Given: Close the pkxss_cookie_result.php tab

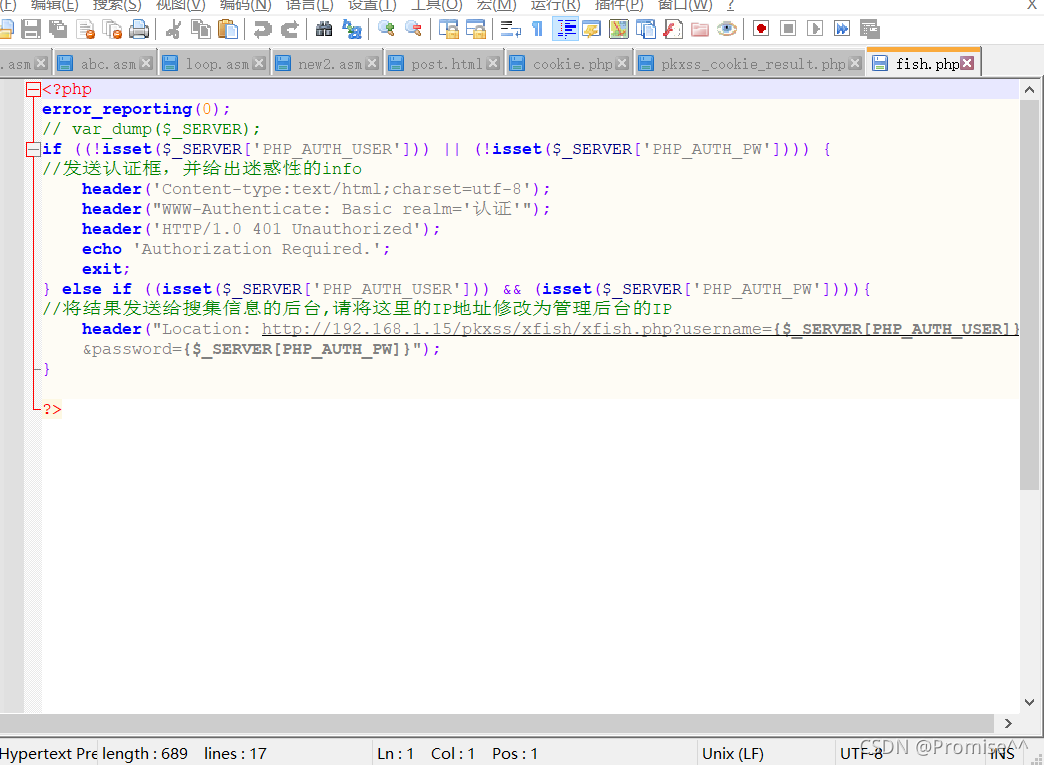Looking at the screenshot, I should coord(856,63).
